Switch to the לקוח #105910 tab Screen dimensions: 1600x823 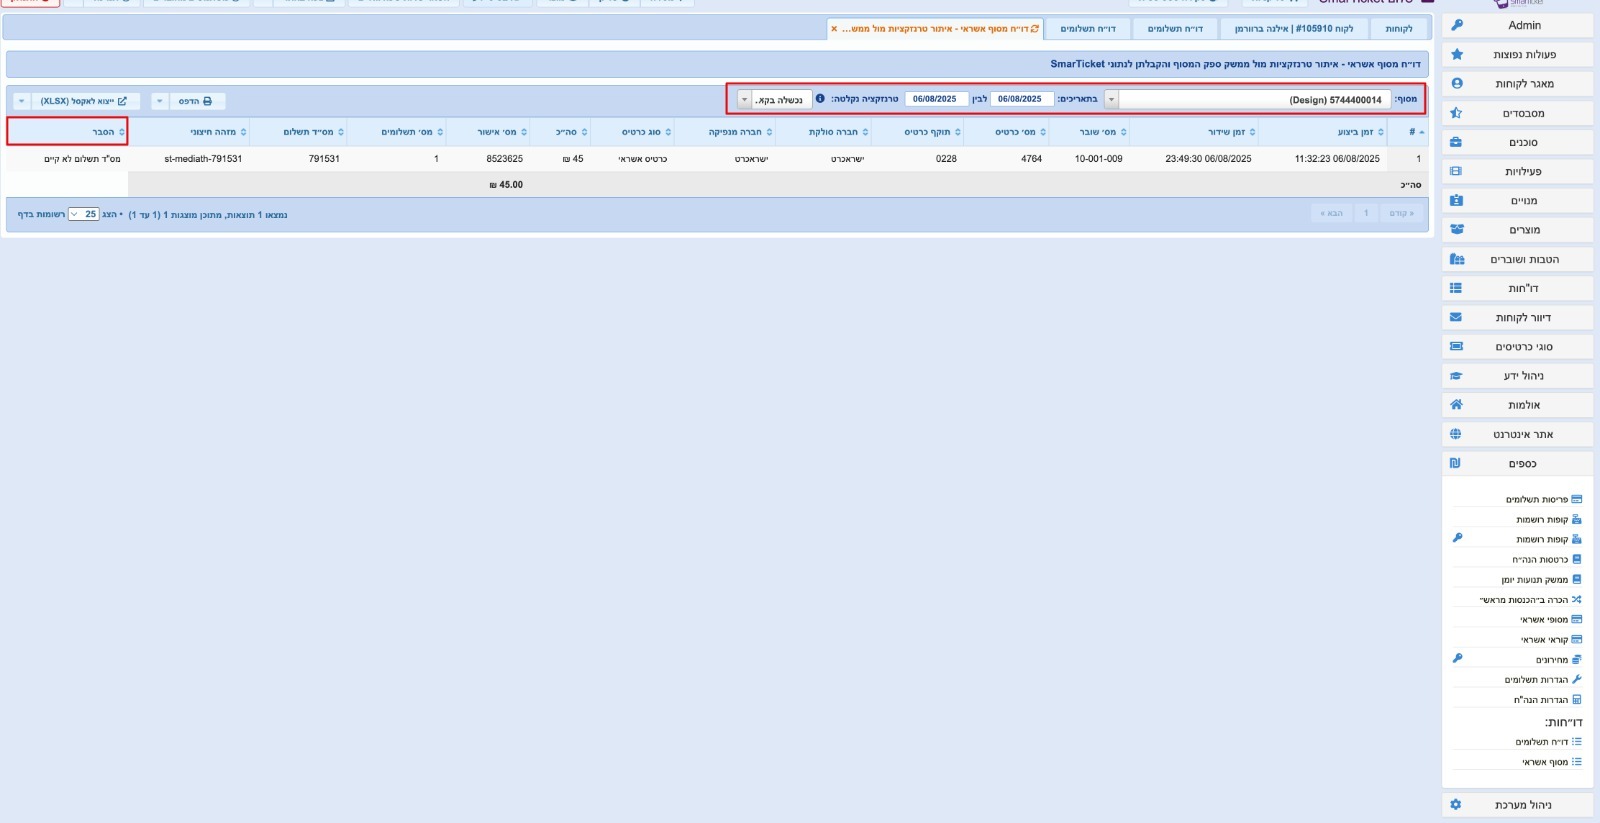click(1294, 29)
